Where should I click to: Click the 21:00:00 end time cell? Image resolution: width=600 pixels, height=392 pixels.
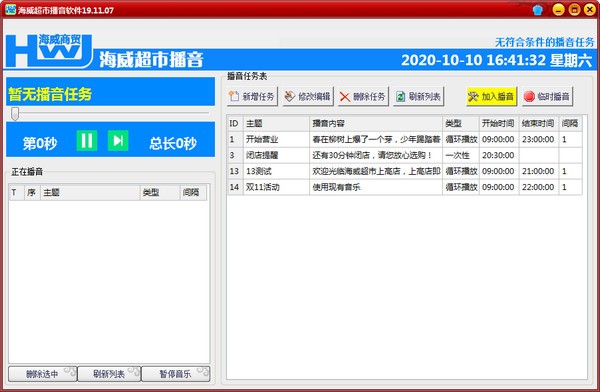[x=538, y=171]
